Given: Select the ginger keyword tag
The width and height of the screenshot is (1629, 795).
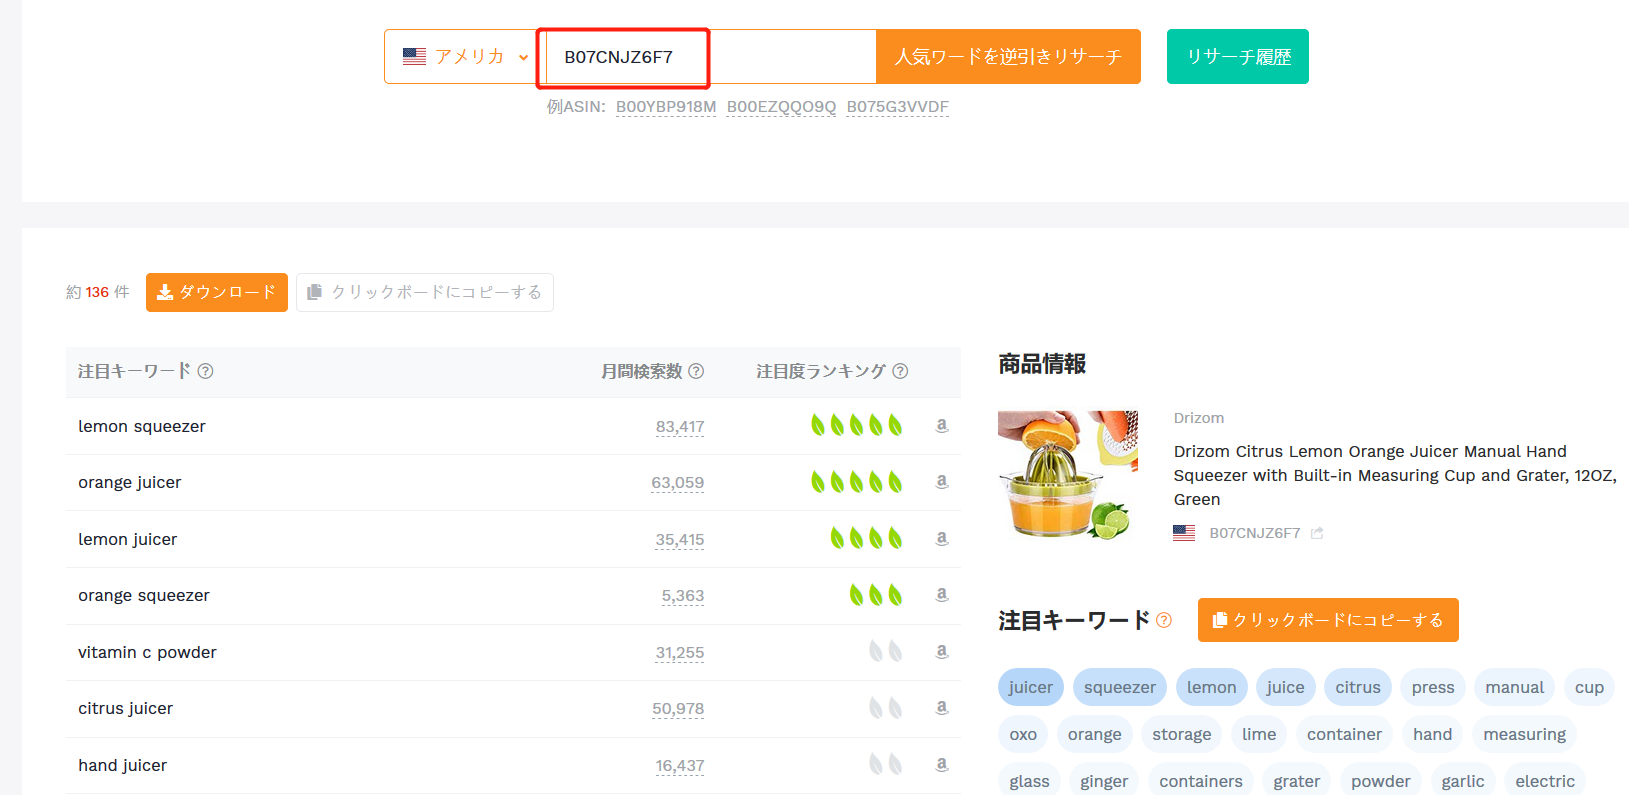Looking at the screenshot, I should click(1104, 781).
